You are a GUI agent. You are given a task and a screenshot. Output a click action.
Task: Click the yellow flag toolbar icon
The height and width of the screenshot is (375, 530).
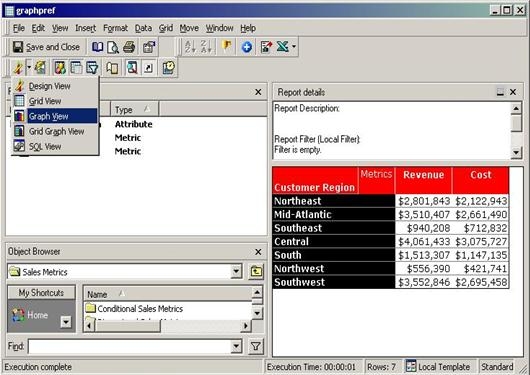click(x=227, y=46)
